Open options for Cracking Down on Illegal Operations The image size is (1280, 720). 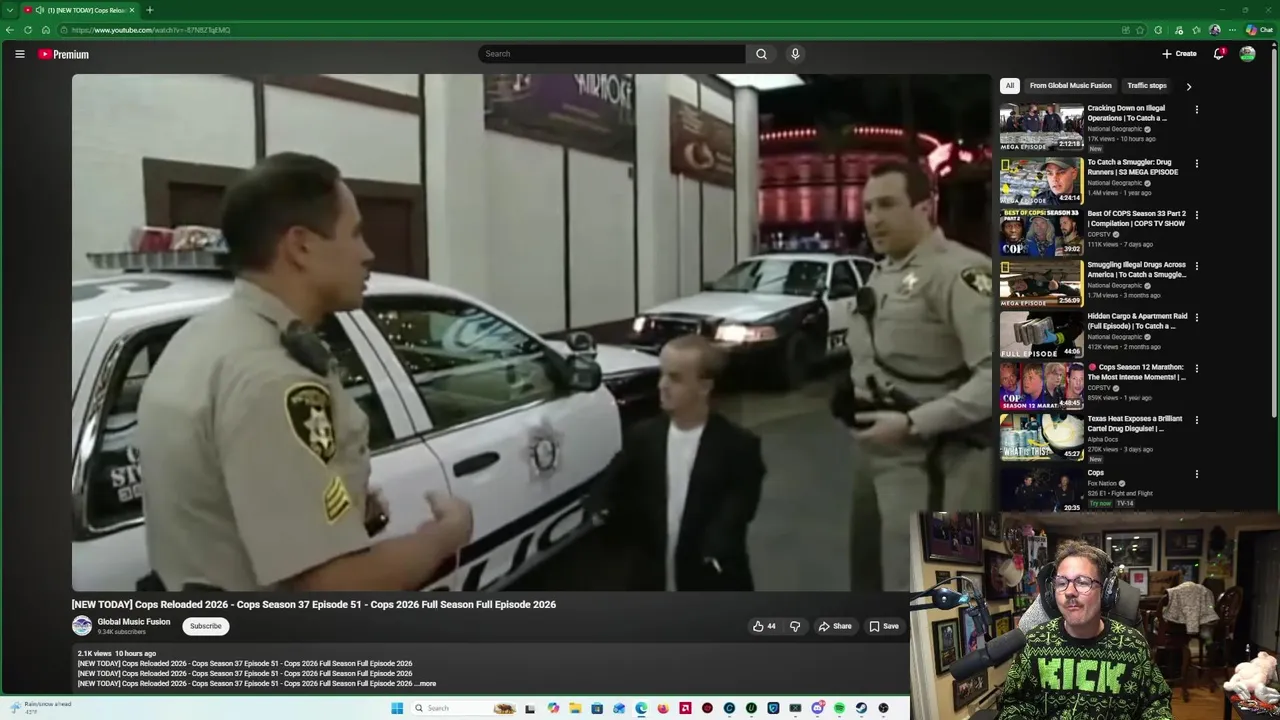[x=1196, y=110]
